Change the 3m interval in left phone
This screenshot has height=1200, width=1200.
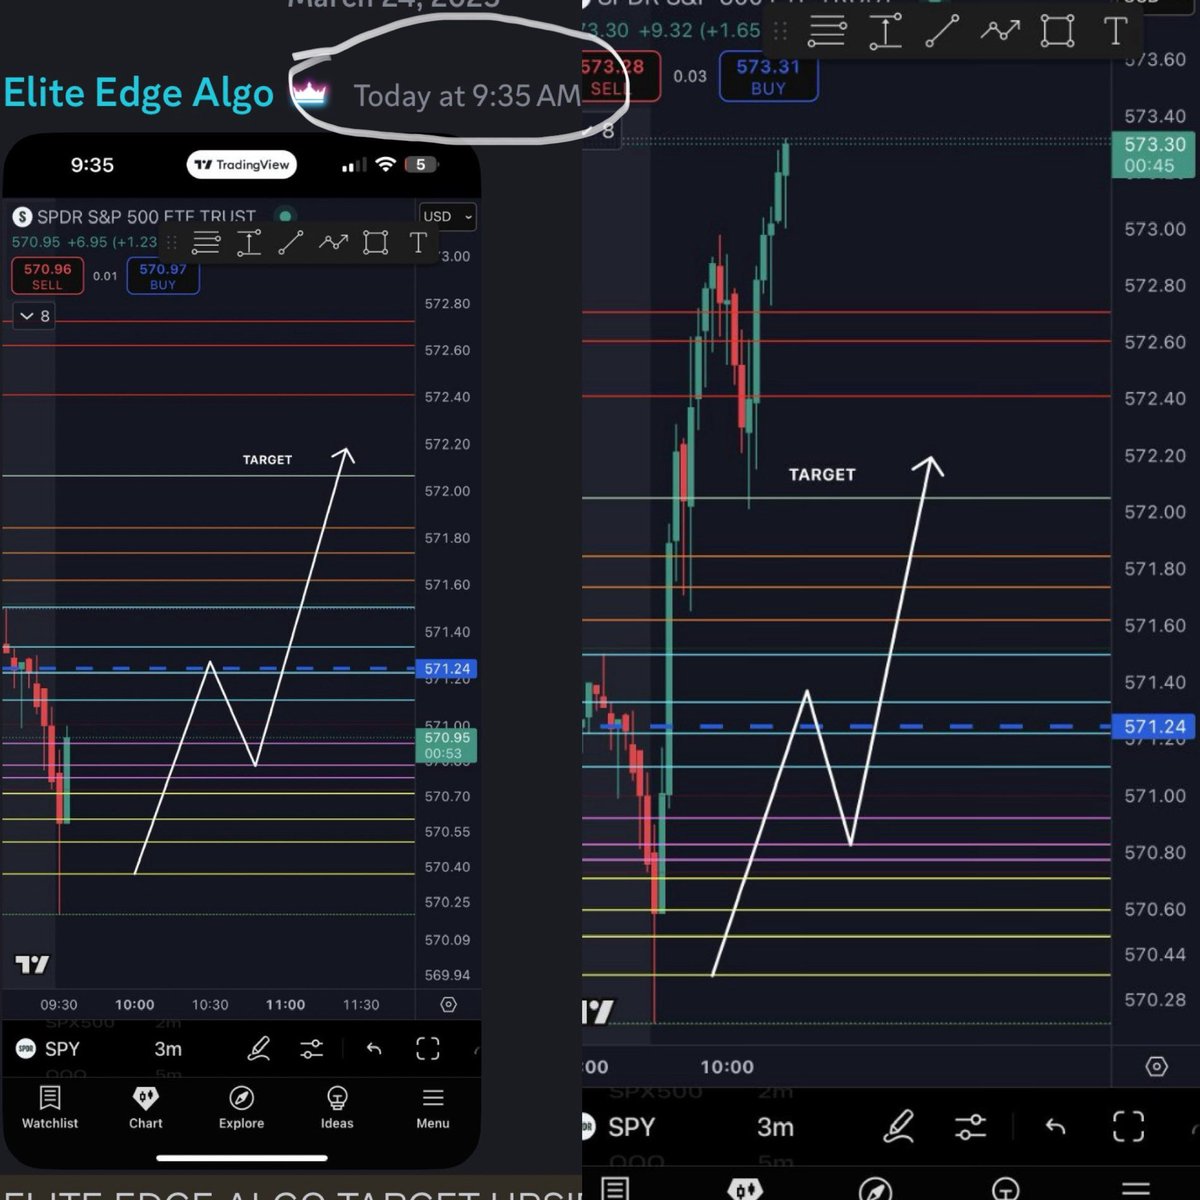[168, 1049]
